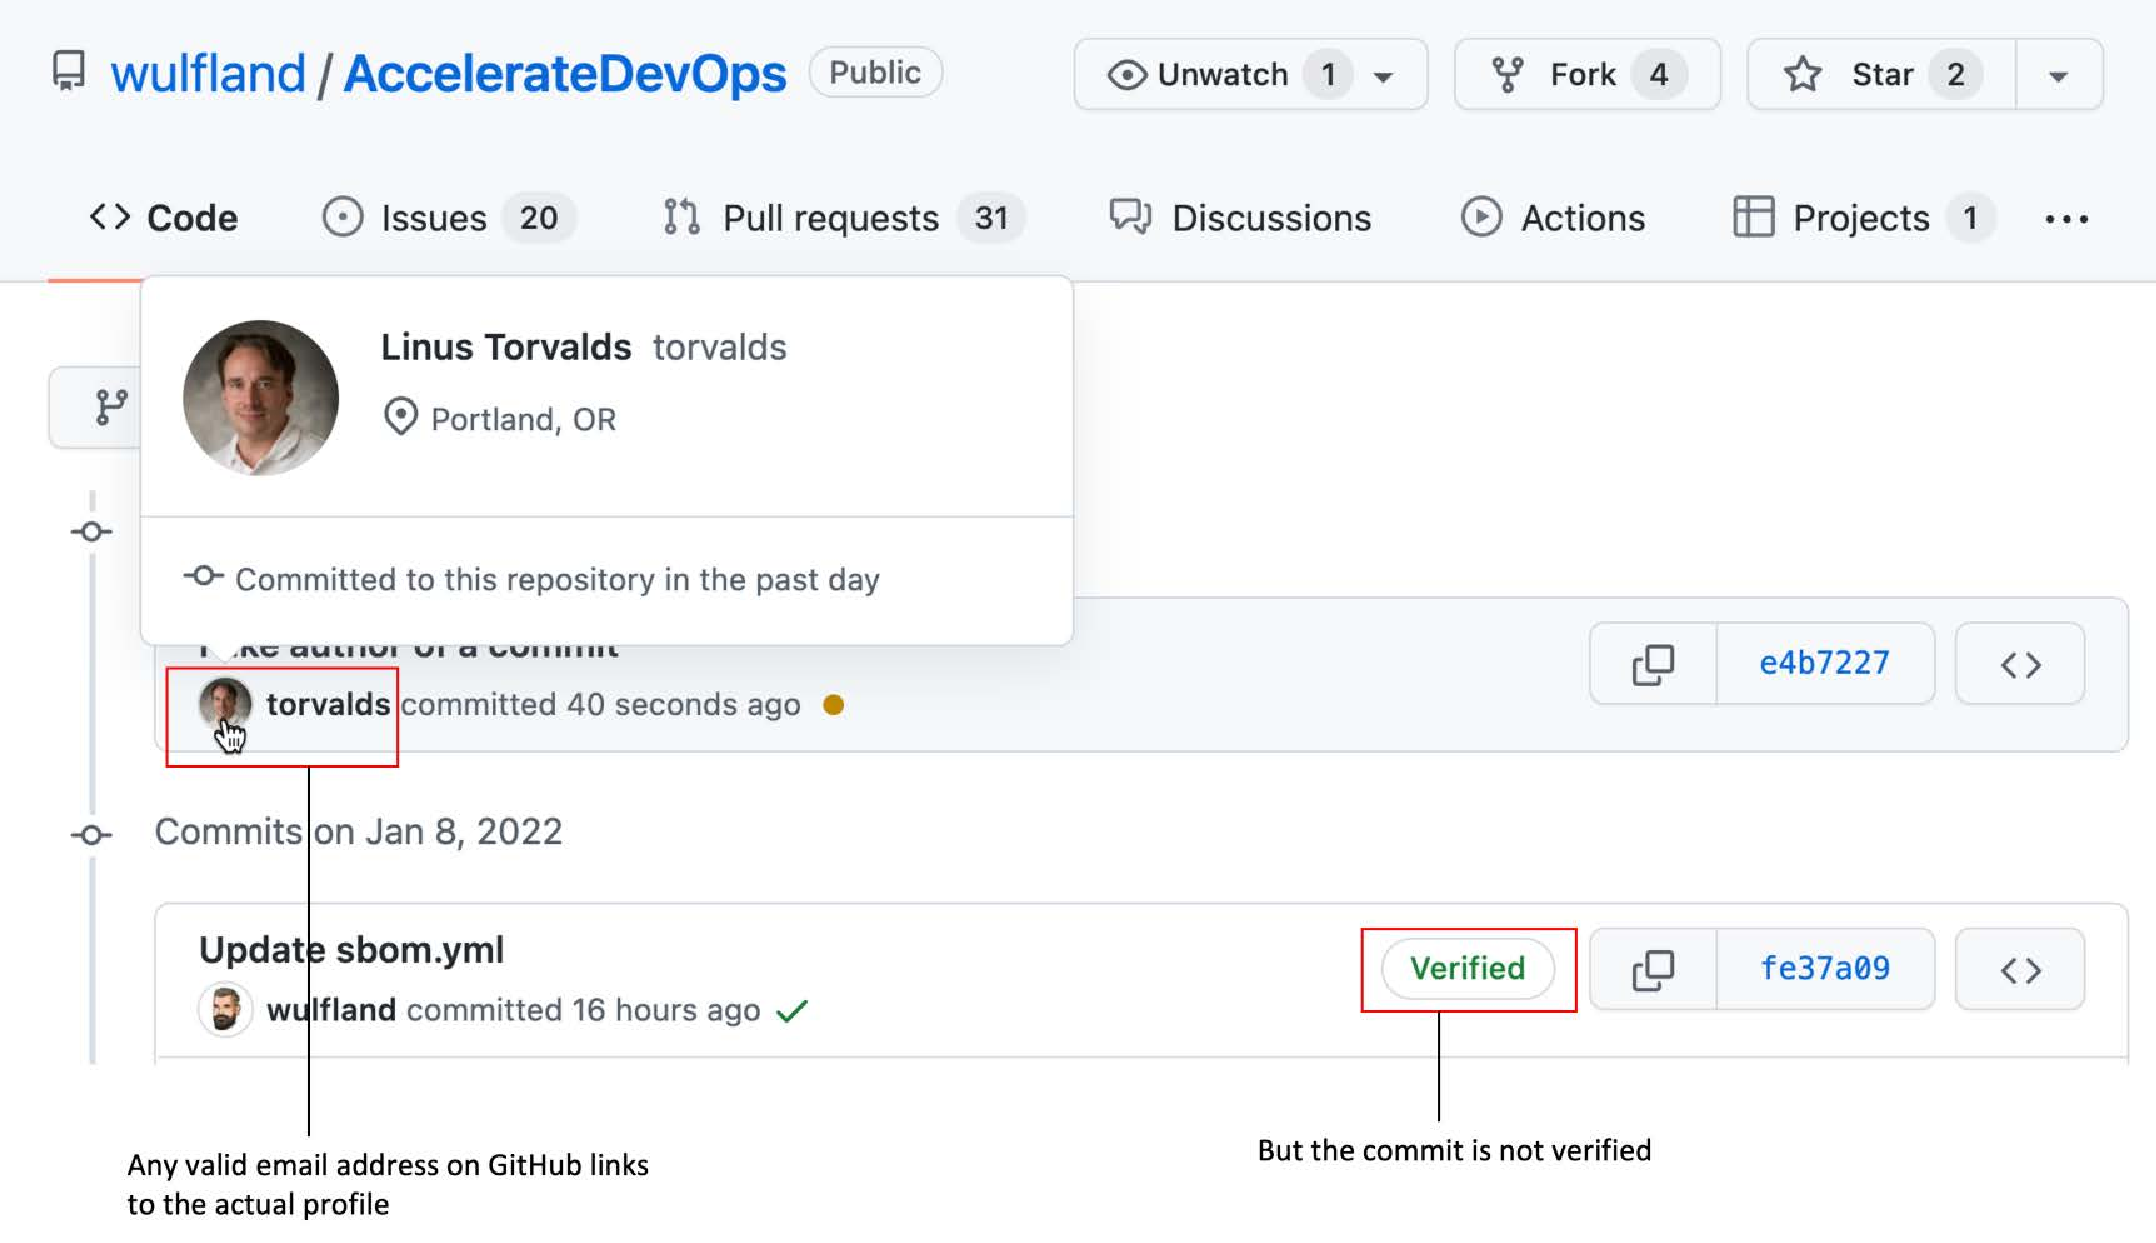The image size is (2156, 1243).
Task: Click the Fork button
Action: 1587,75
